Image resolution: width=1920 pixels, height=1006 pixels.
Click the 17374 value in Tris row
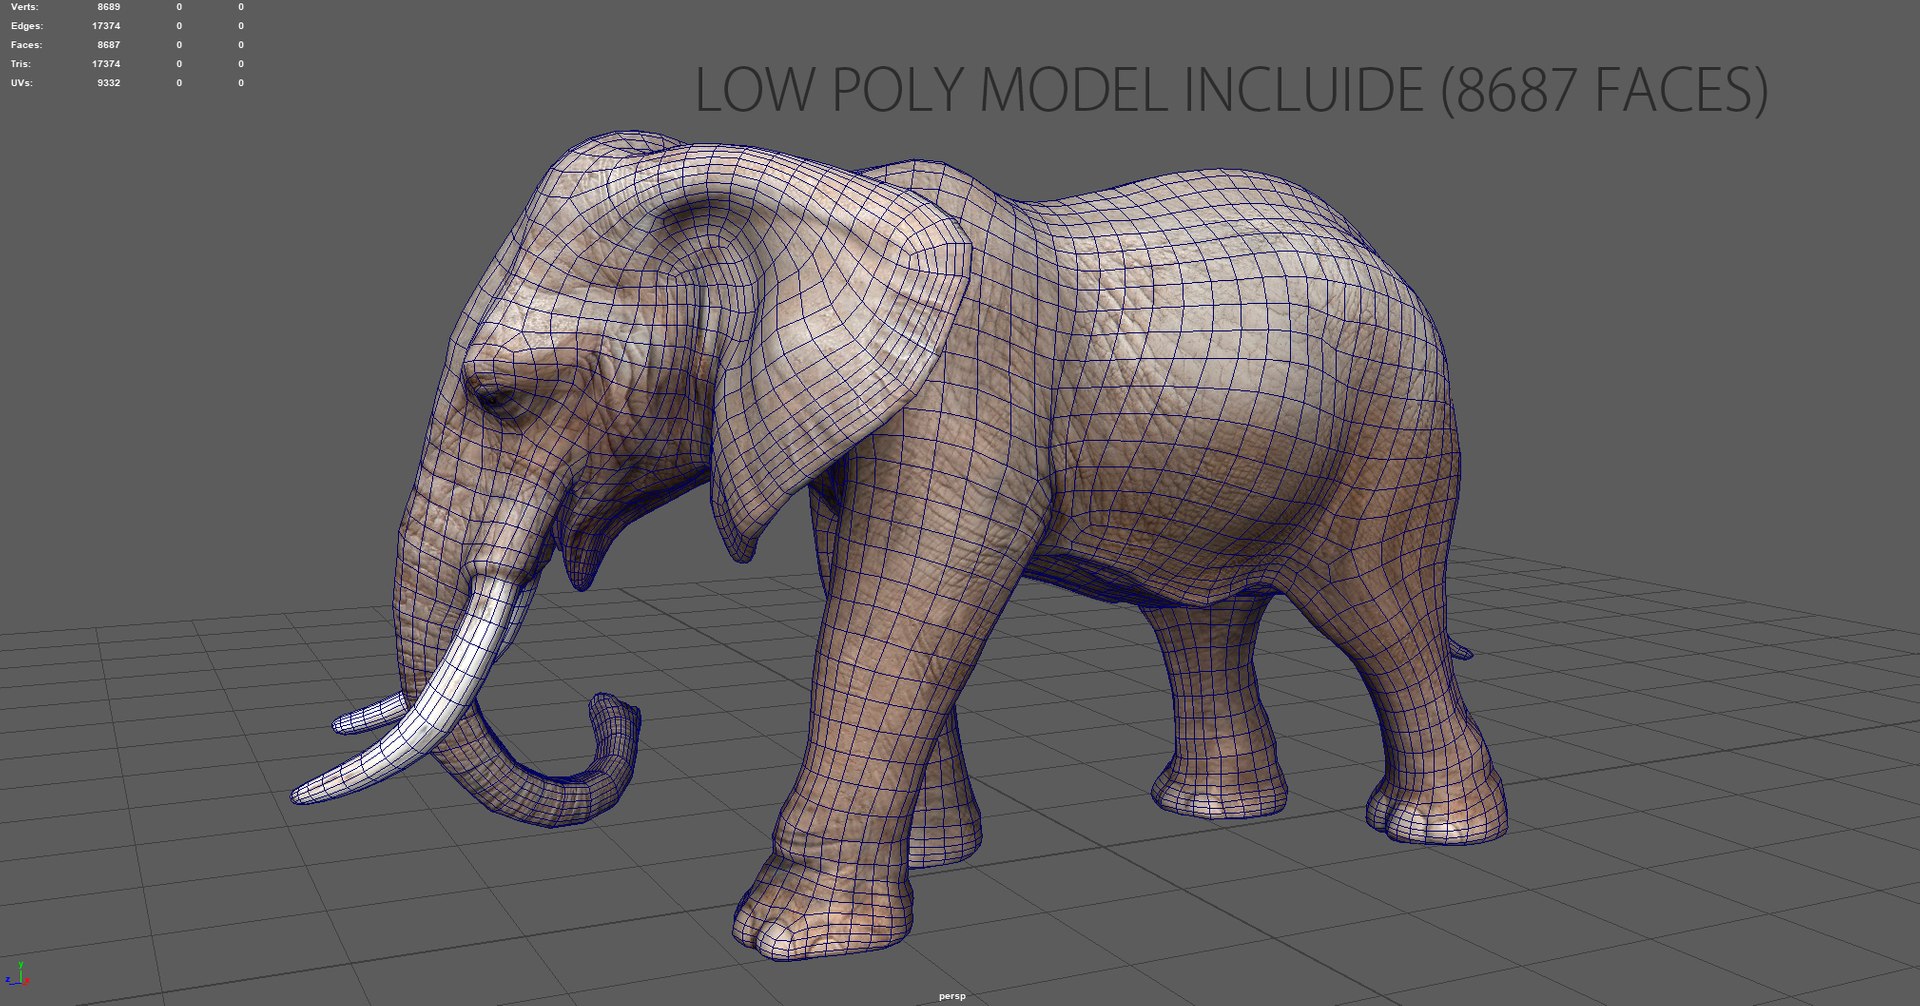(106, 64)
